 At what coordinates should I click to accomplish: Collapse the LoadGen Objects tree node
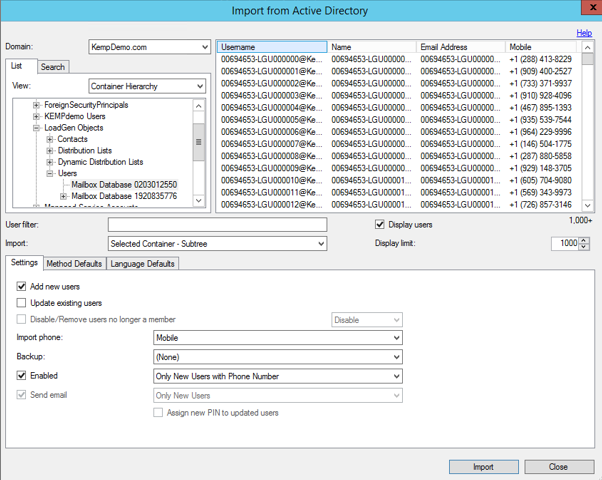tap(36, 128)
